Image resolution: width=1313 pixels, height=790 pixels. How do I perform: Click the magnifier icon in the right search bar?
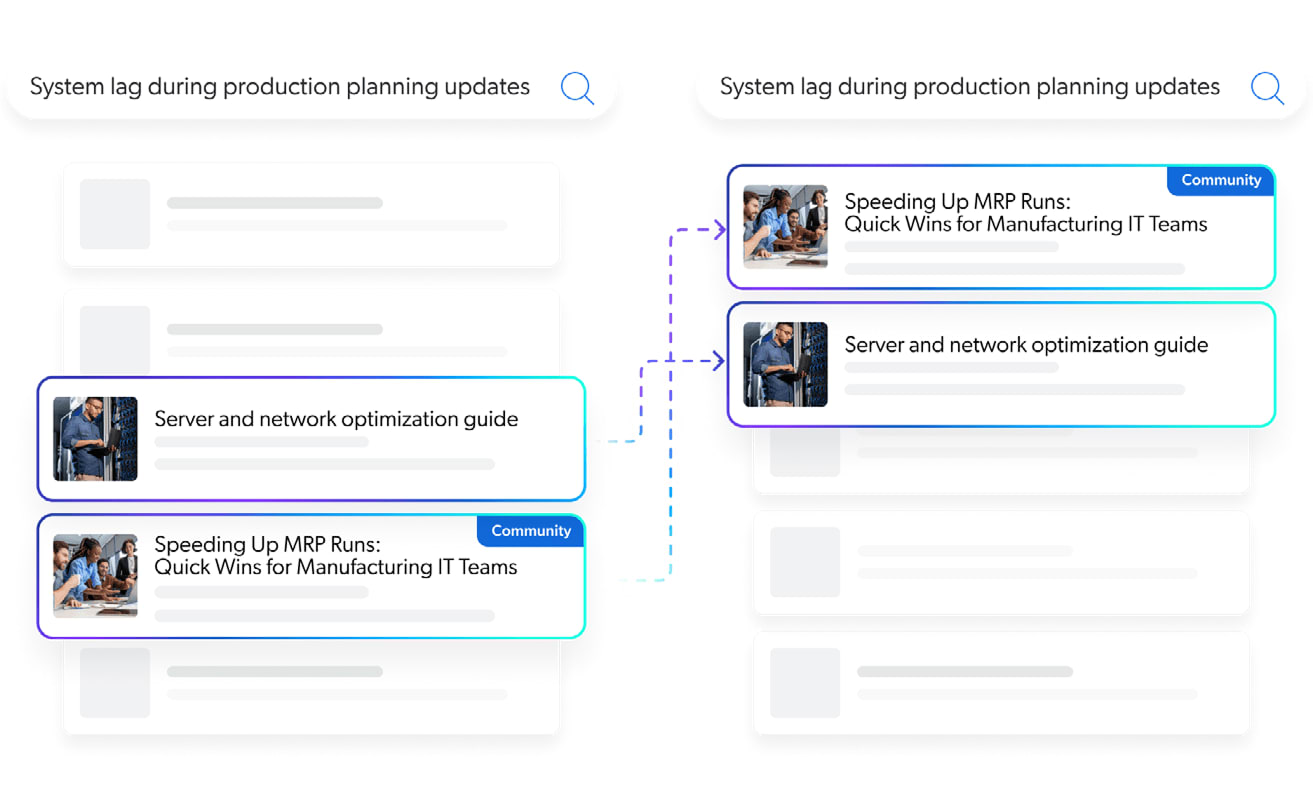[1267, 88]
